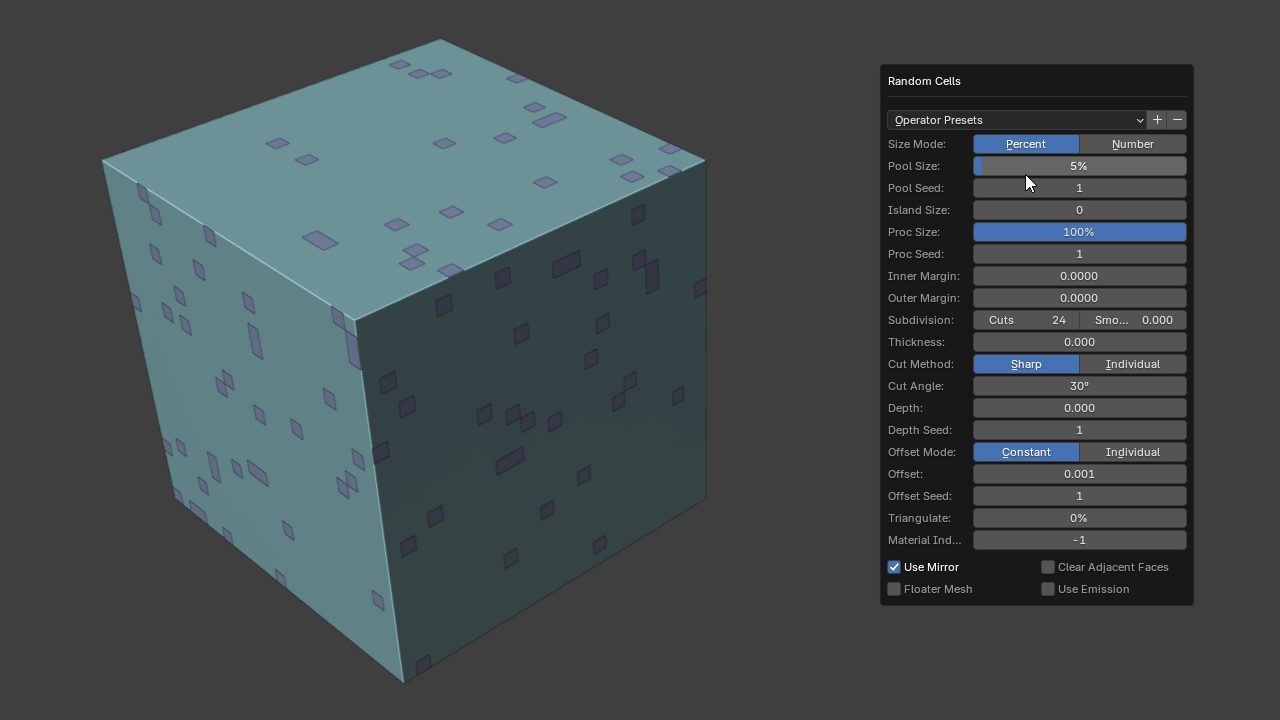Disable the Use Mirror checkbox

(x=894, y=567)
